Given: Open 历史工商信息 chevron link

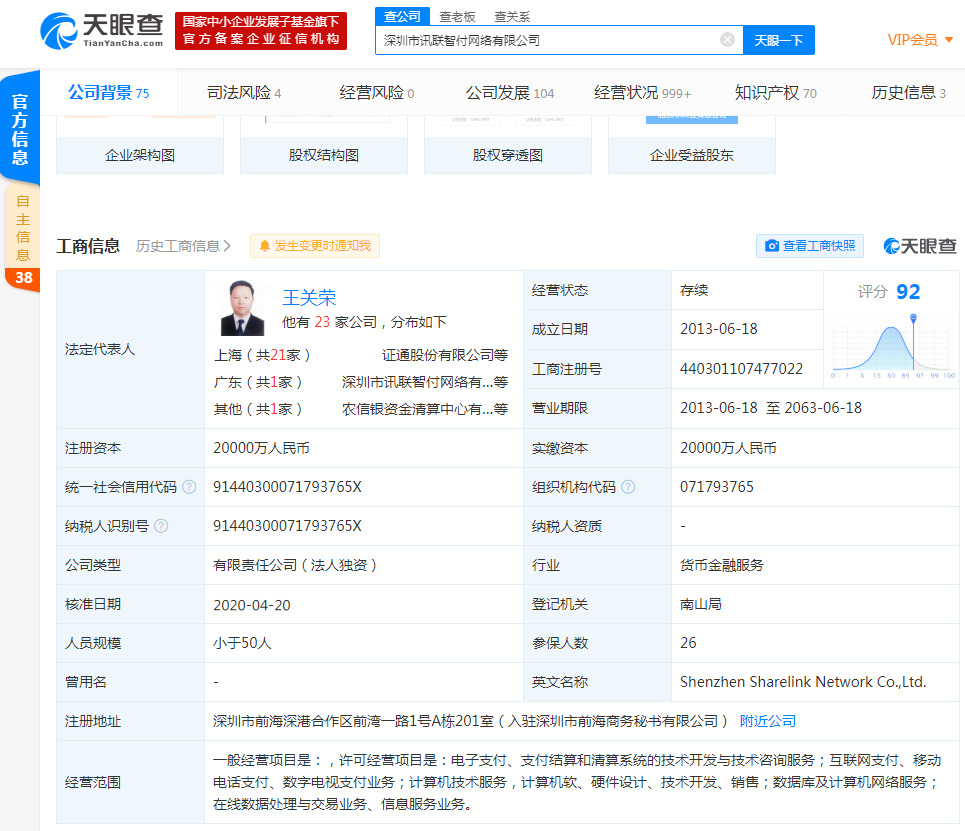Looking at the screenshot, I should (183, 246).
